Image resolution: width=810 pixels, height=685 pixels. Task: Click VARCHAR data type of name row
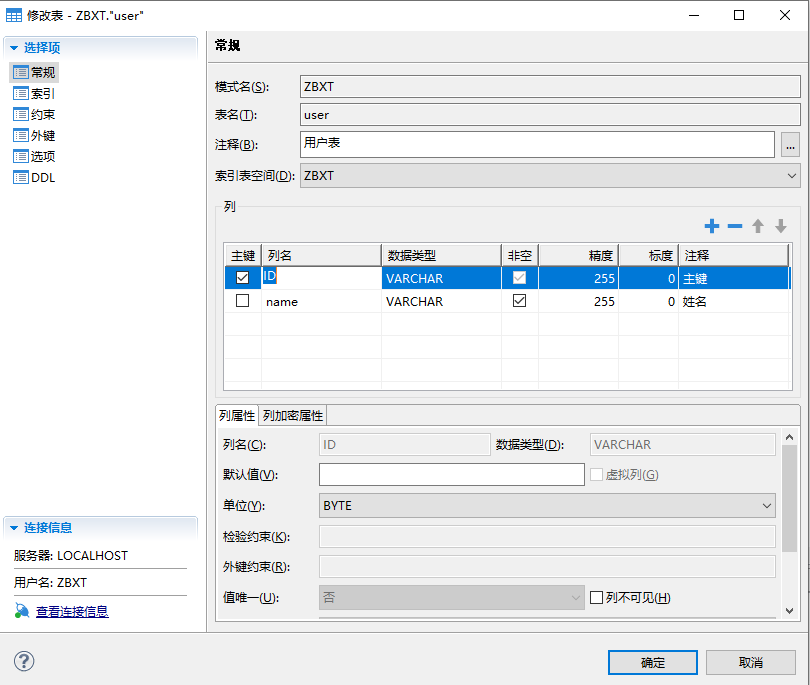point(441,301)
